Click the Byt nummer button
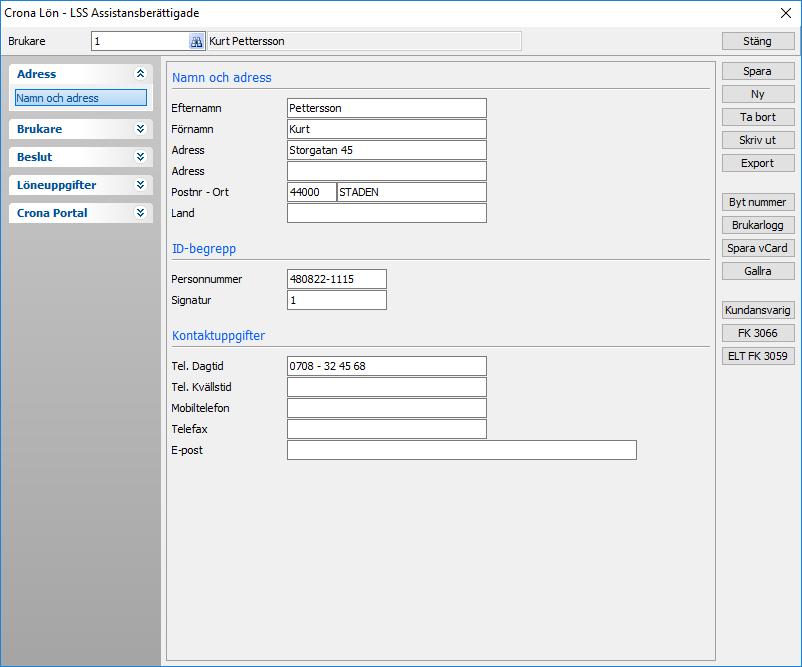This screenshot has height=667, width=802. click(x=758, y=202)
